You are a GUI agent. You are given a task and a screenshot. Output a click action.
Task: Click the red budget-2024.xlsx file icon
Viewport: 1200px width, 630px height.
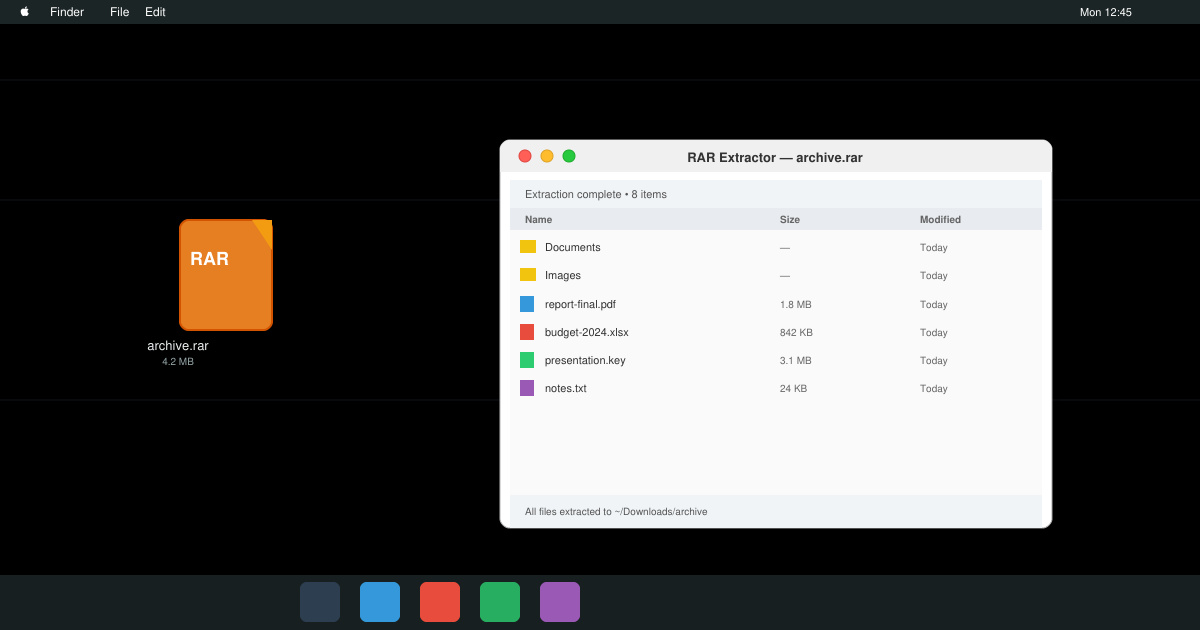(x=527, y=332)
